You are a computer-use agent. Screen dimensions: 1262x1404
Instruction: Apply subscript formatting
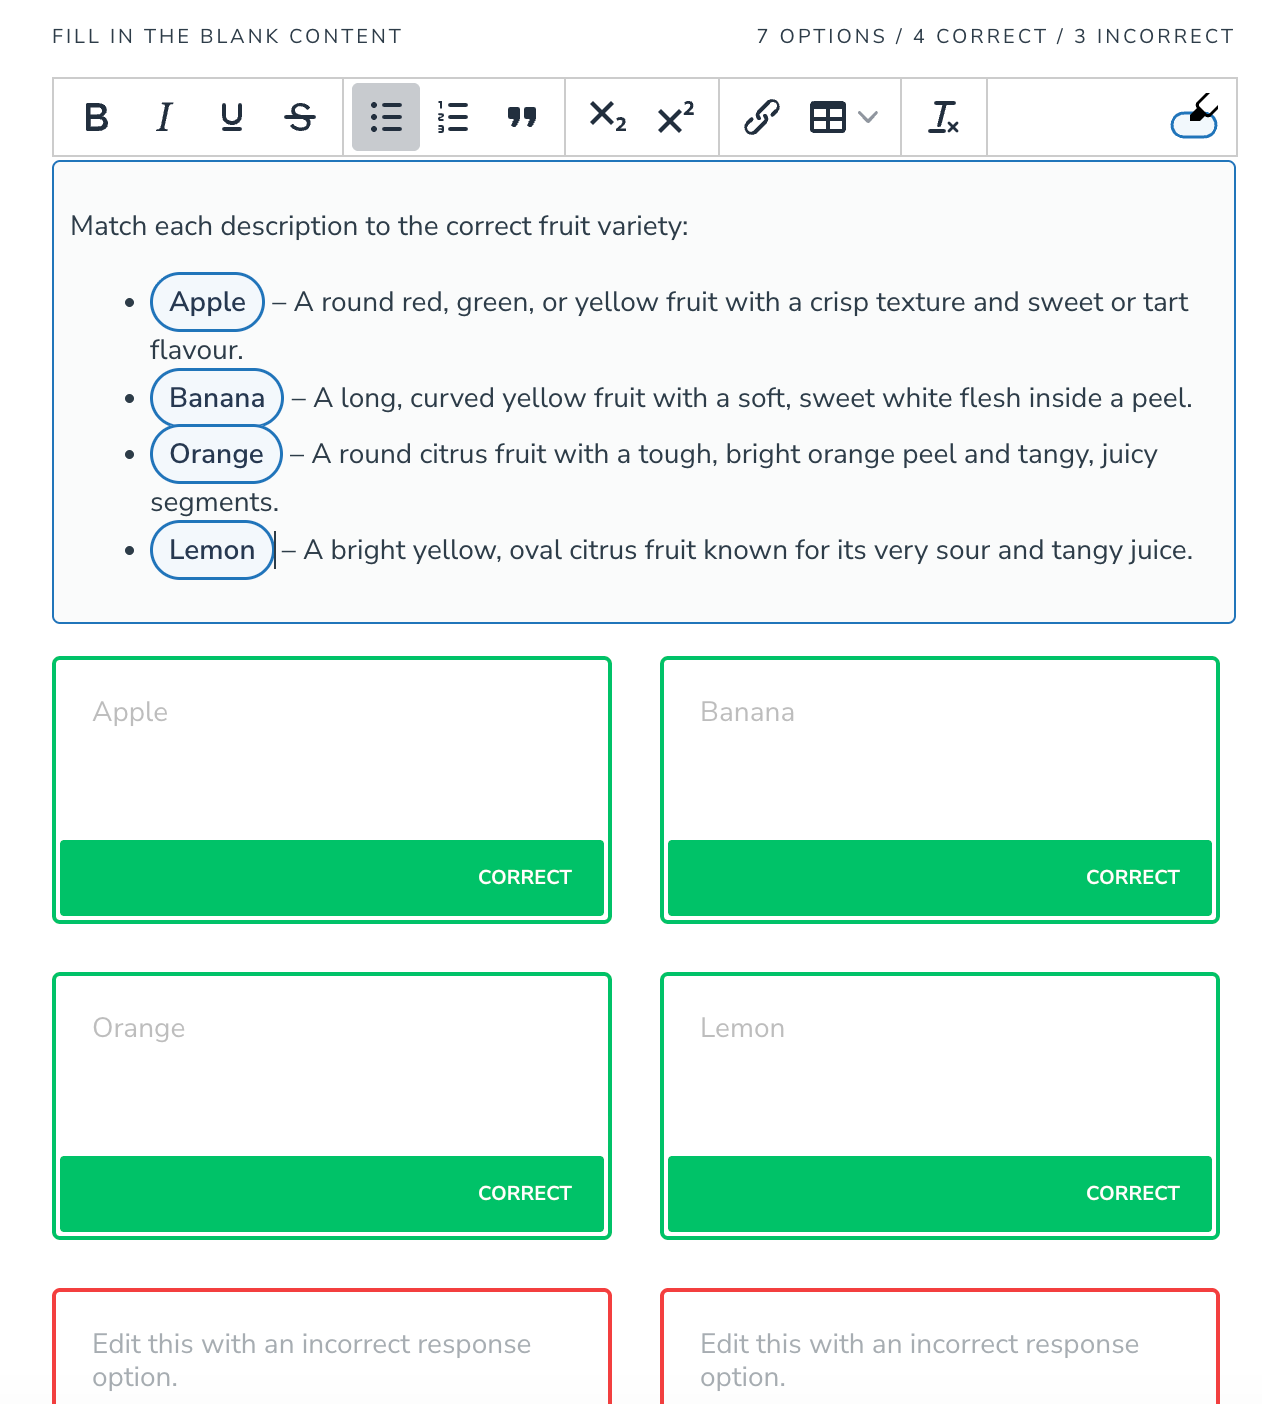pyautogui.click(x=608, y=117)
